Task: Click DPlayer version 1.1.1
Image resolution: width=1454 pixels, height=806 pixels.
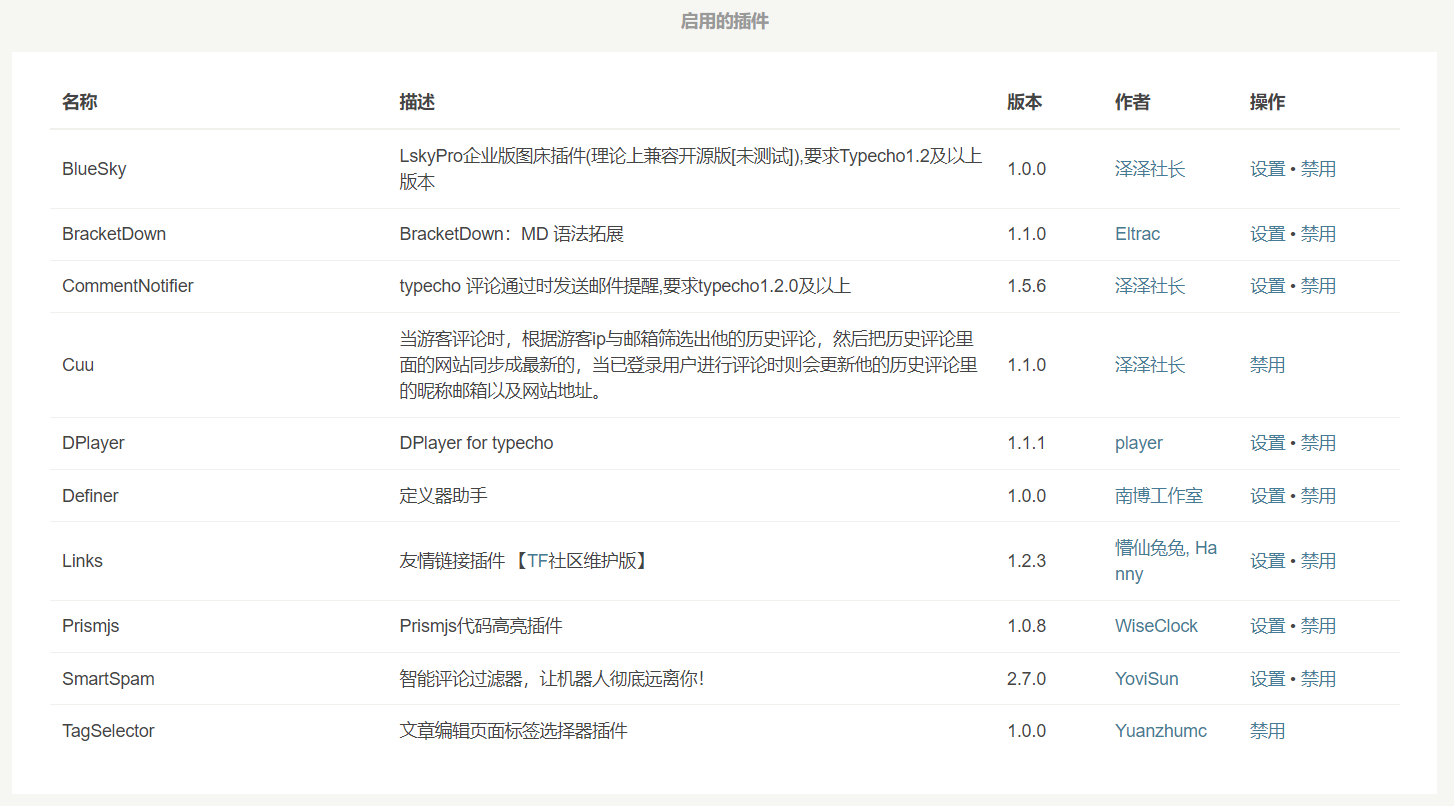Action: point(1026,443)
